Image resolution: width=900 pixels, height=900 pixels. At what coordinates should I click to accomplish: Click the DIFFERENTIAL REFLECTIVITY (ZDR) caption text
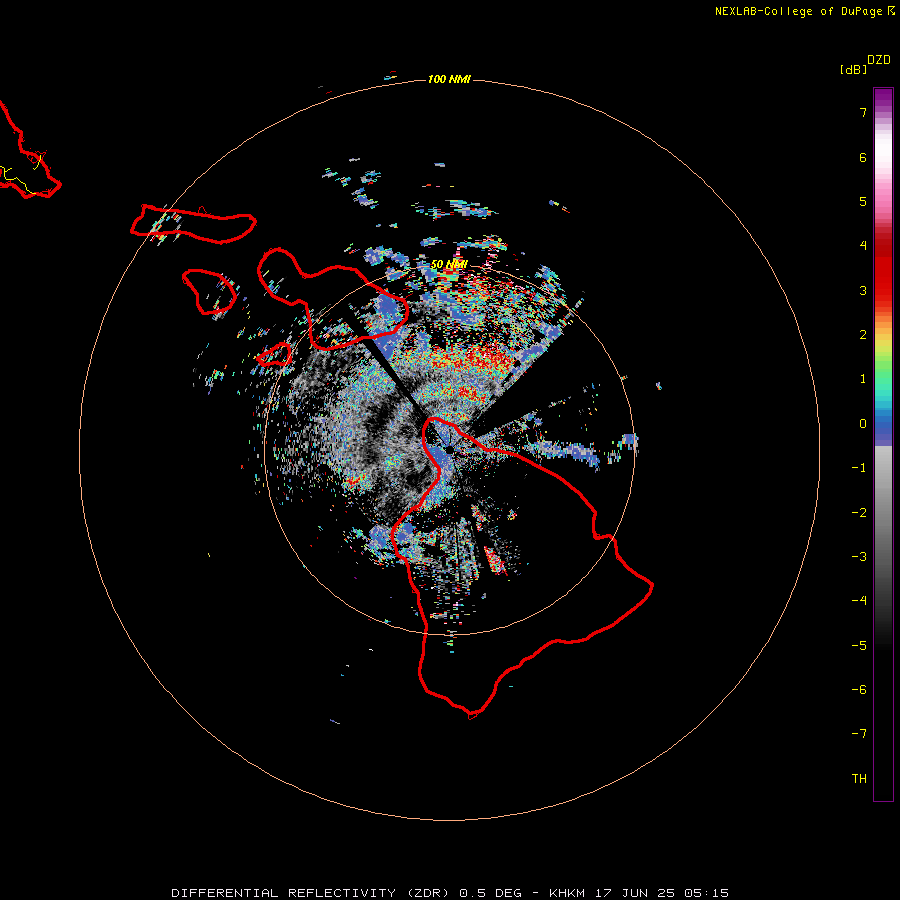(x=311, y=893)
